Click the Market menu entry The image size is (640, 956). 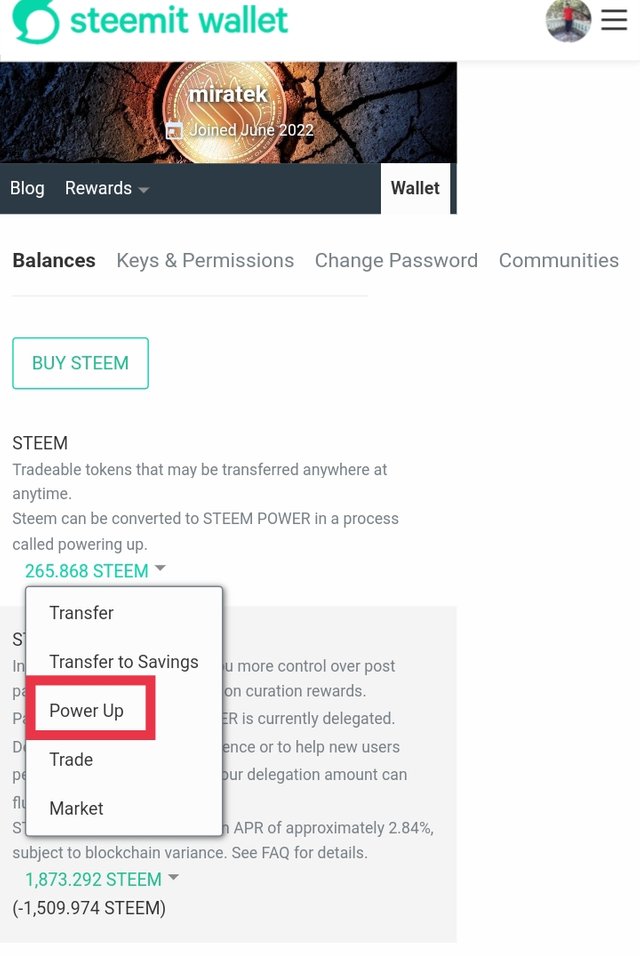pyautogui.click(x=76, y=809)
